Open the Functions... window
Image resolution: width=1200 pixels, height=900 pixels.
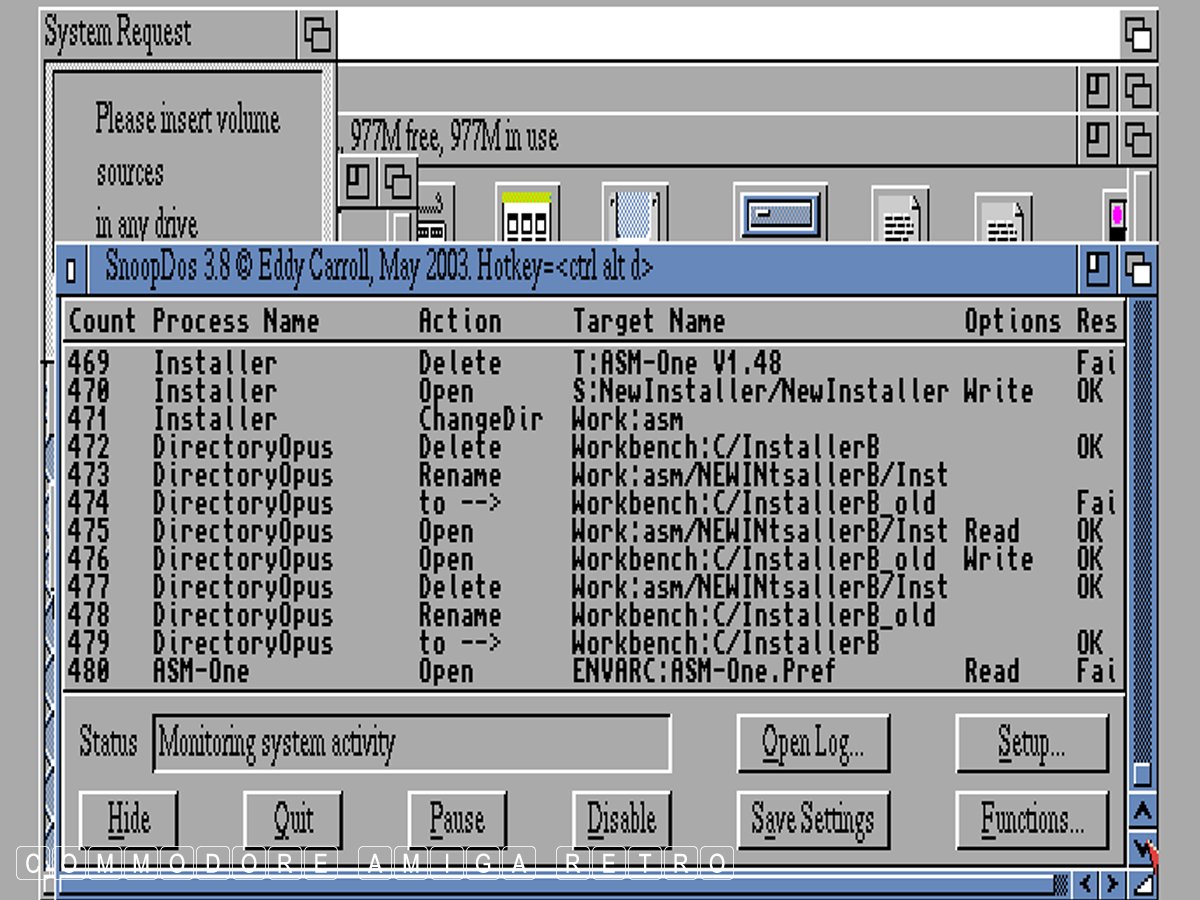pos(1032,820)
